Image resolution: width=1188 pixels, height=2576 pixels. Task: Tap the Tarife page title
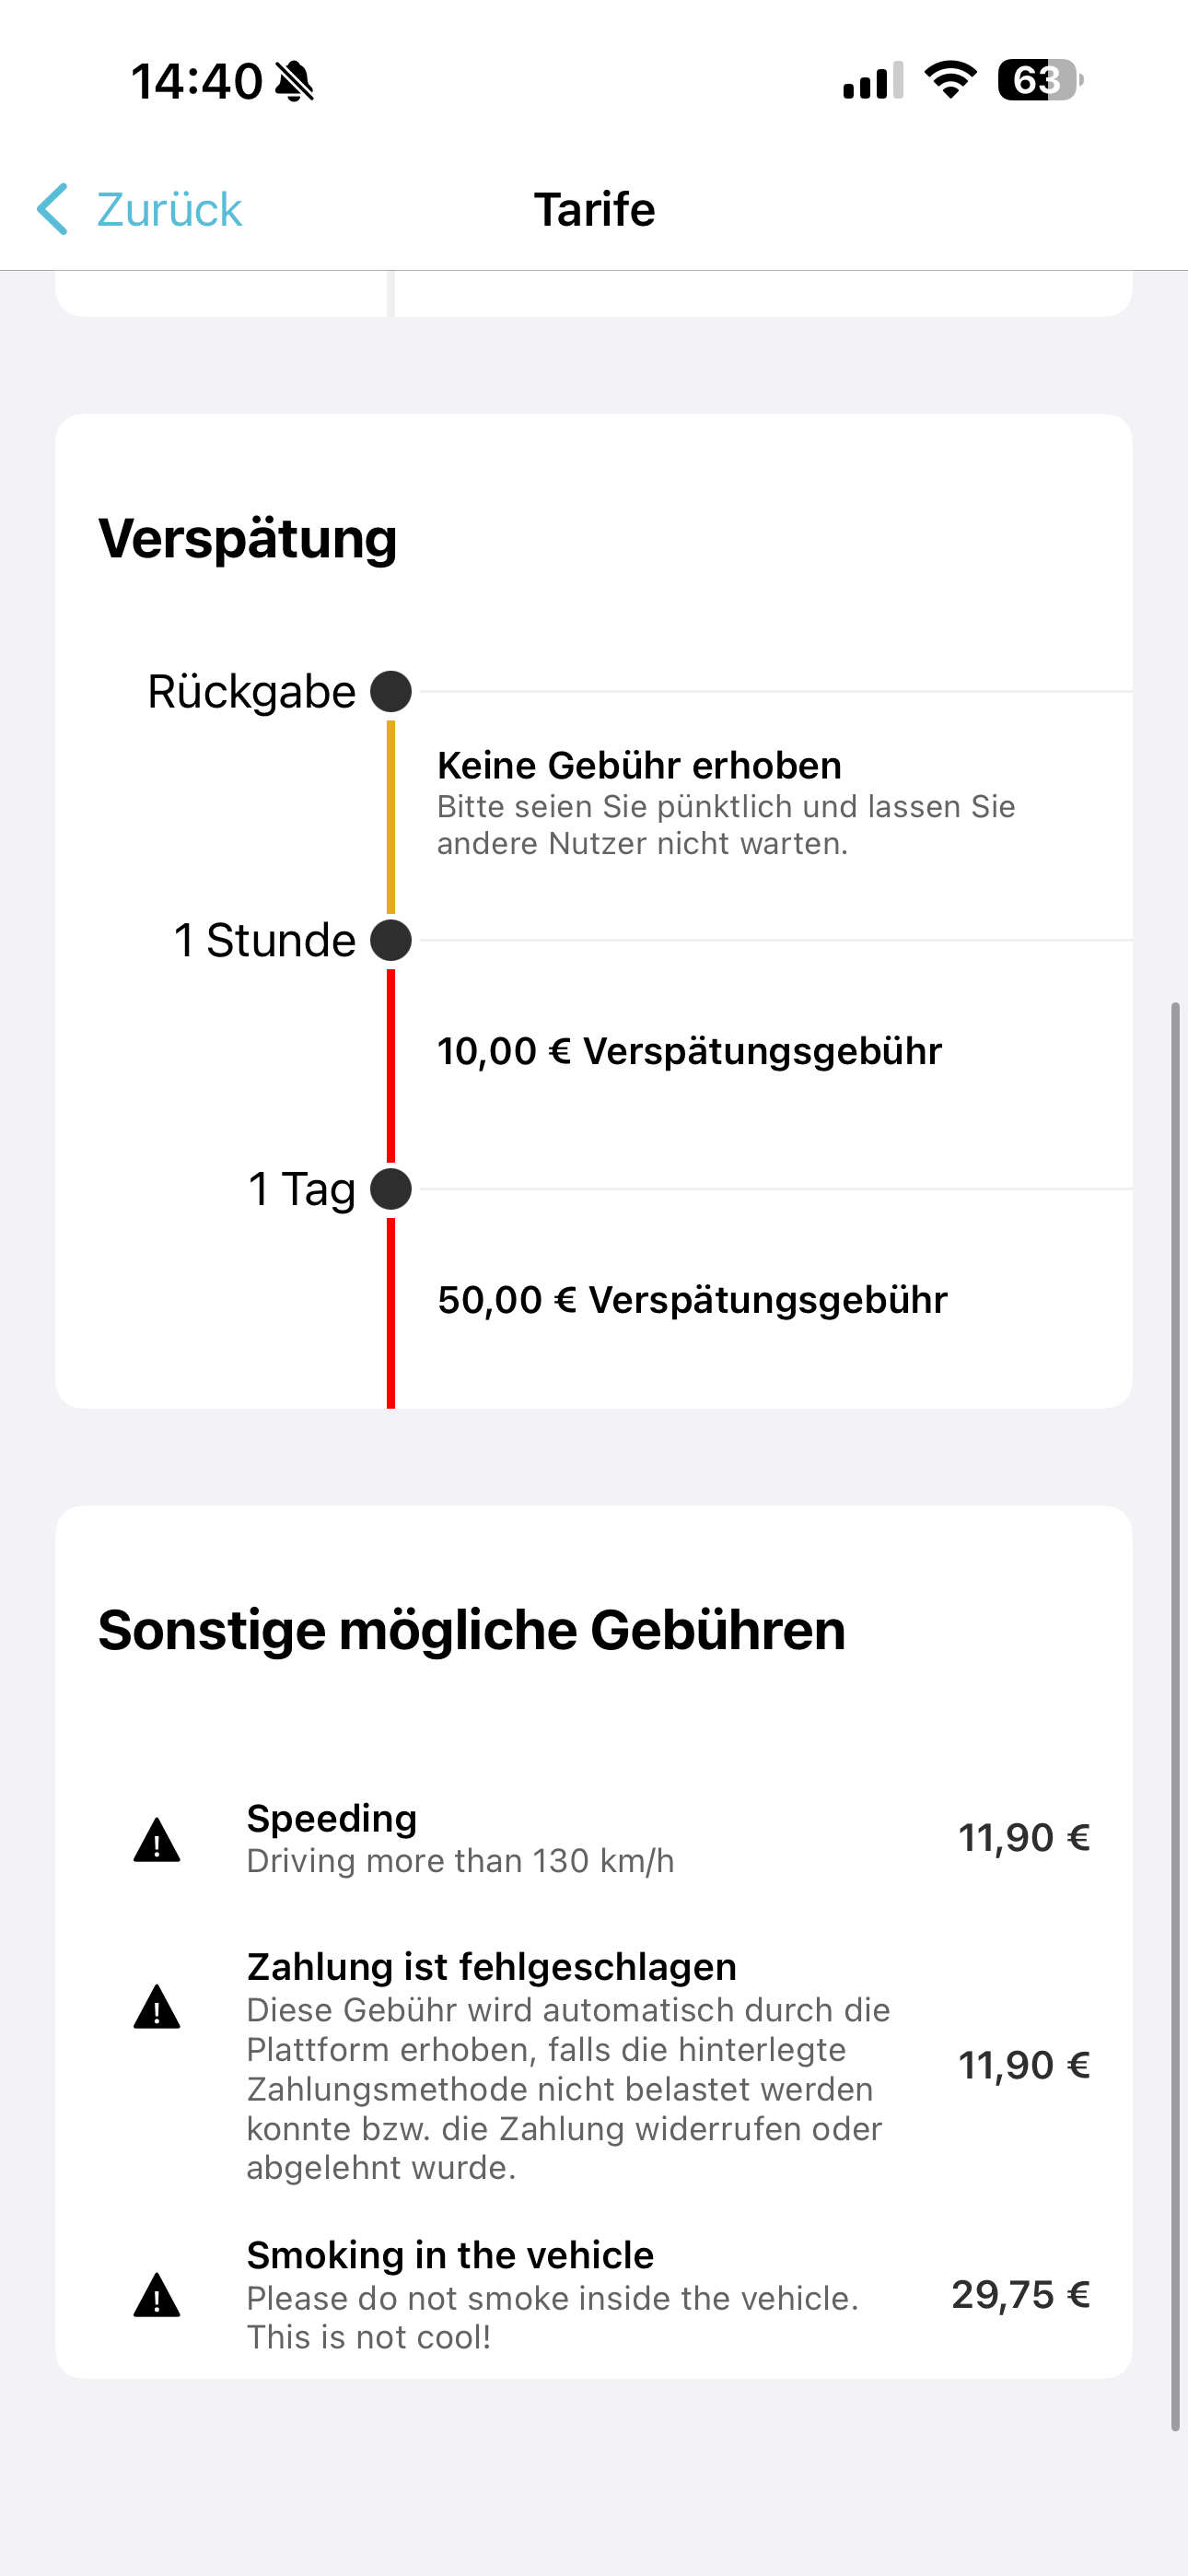tap(594, 210)
